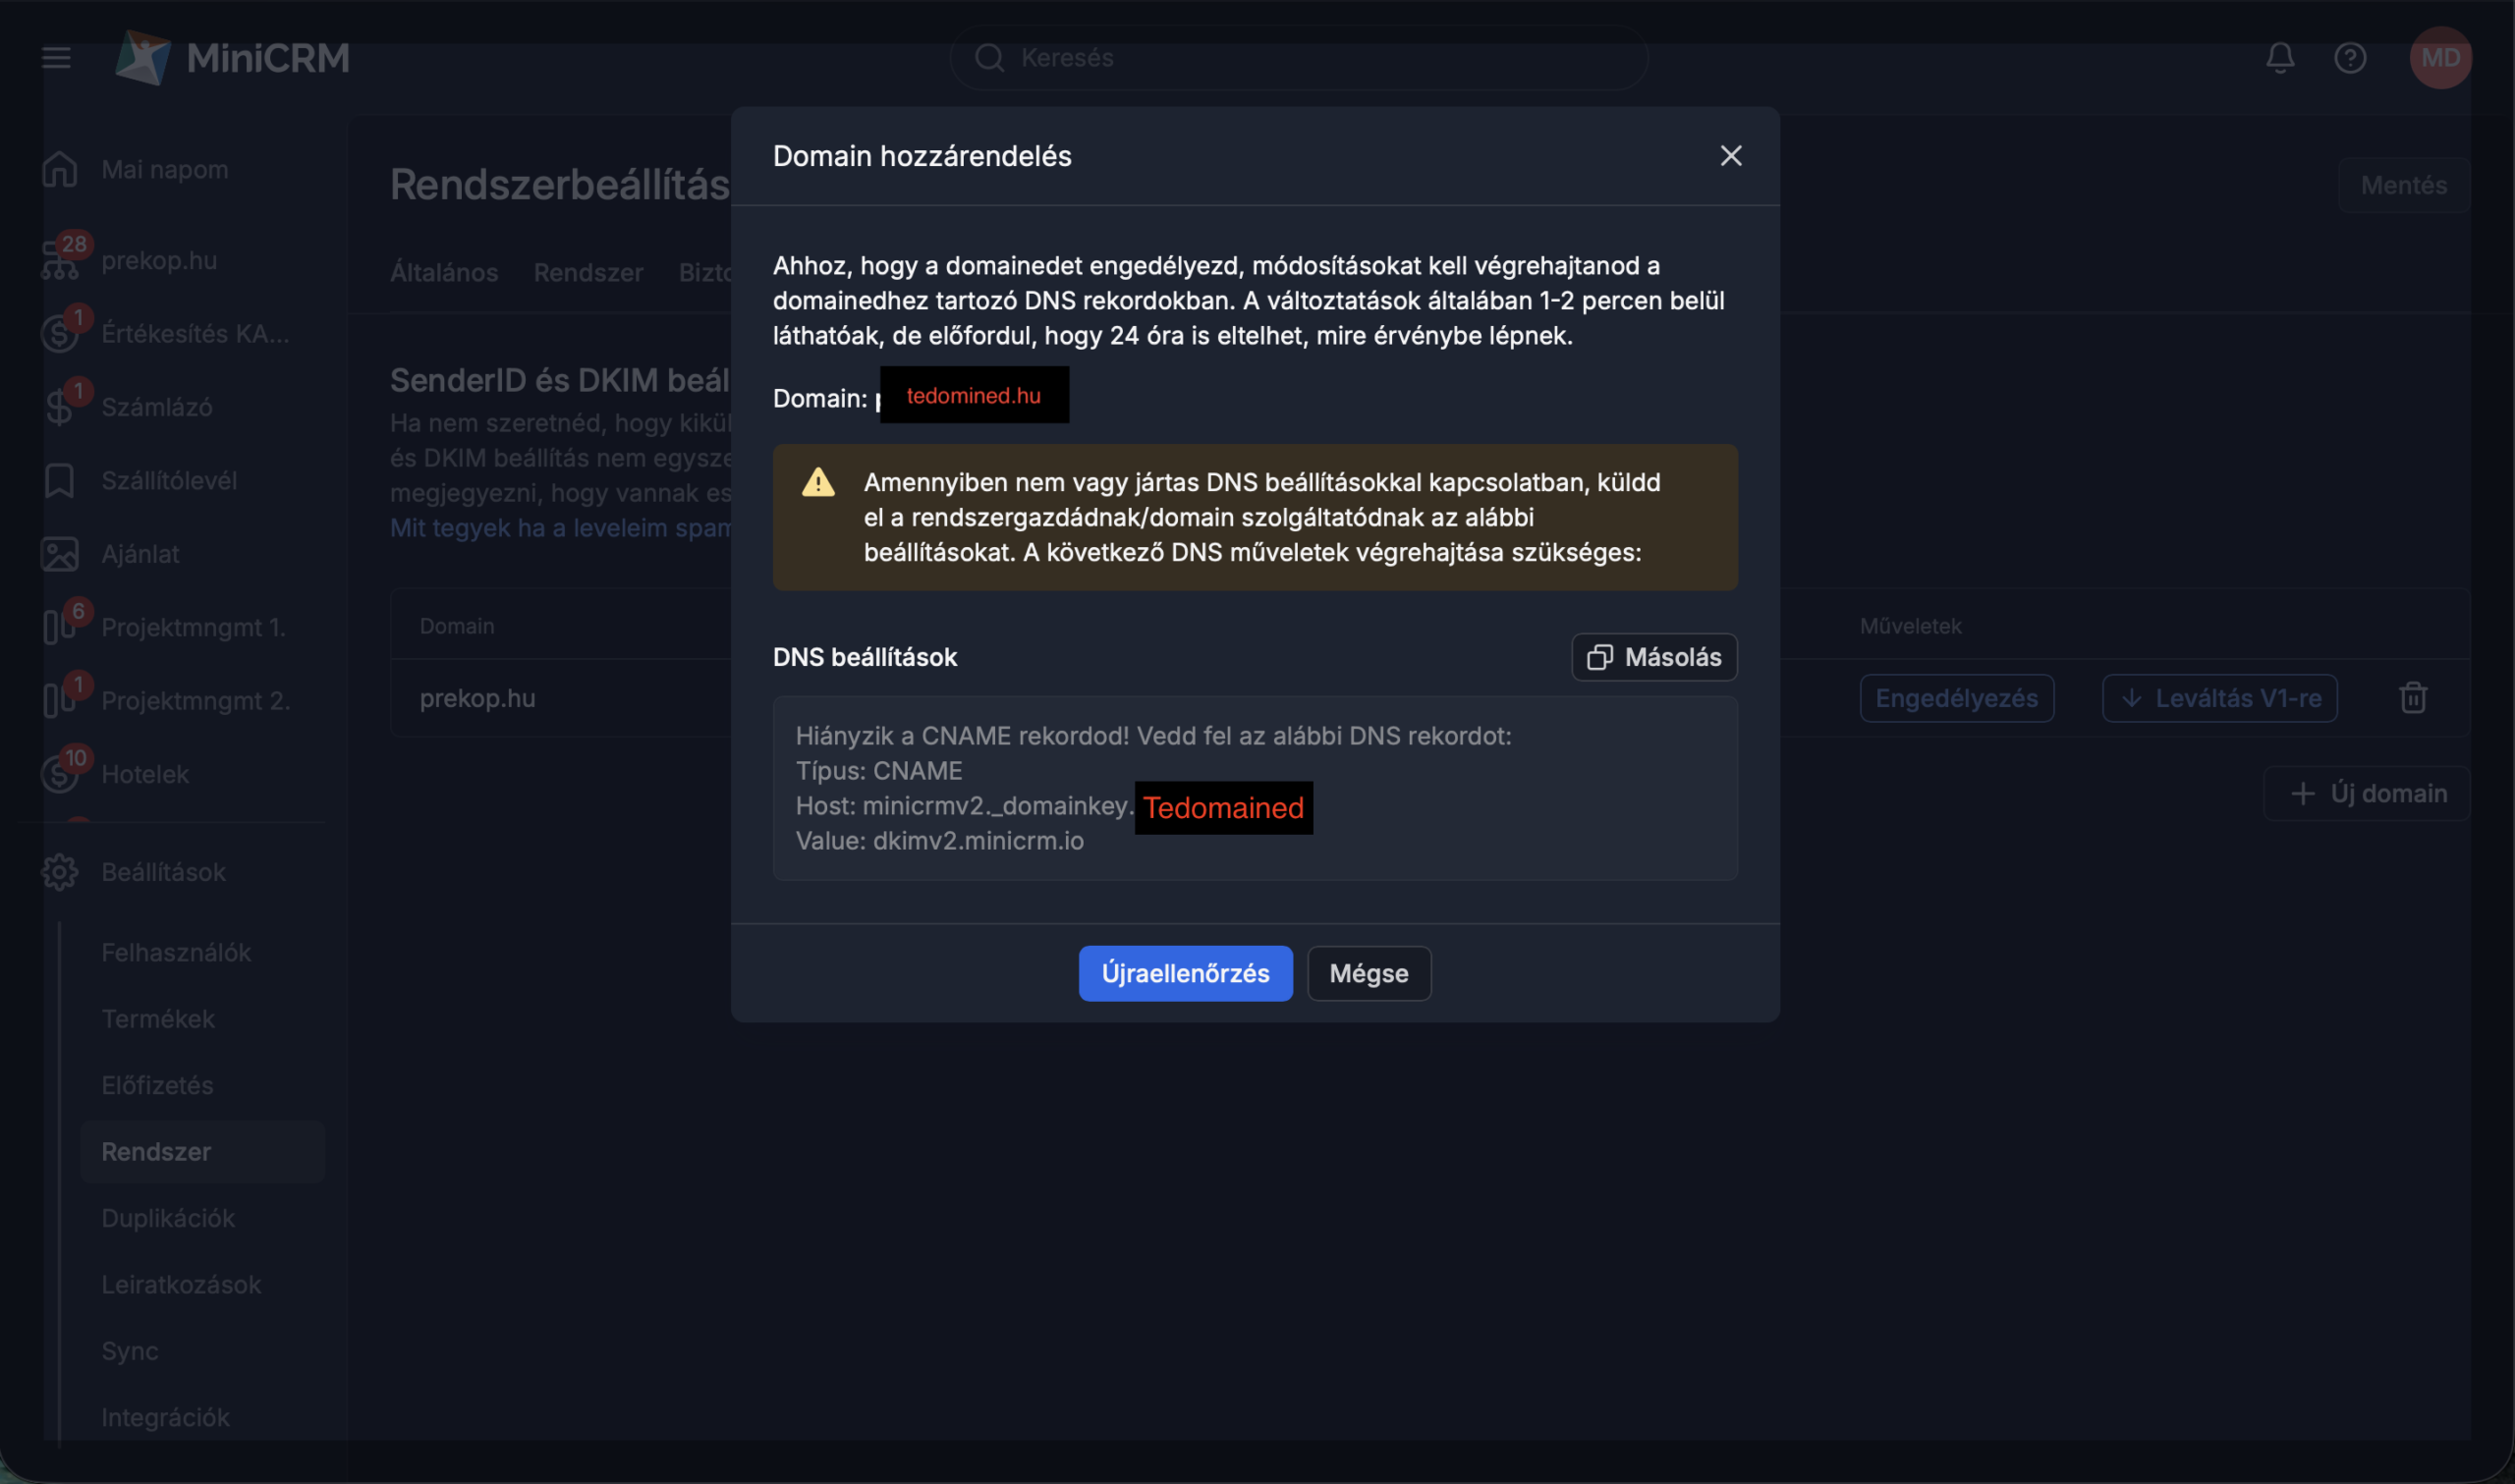Close the Domain hozzárendelés dialog

tap(1730, 156)
